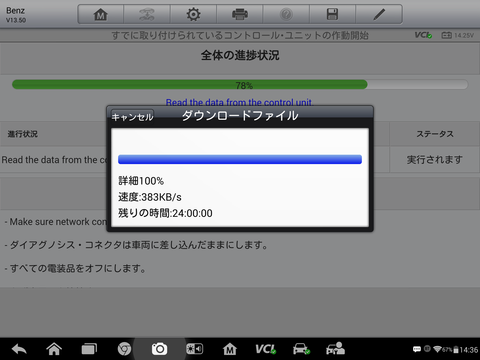480x360 pixels.
Task: Tap the VCL connection status at top right
Action: (x=423, y=35)
